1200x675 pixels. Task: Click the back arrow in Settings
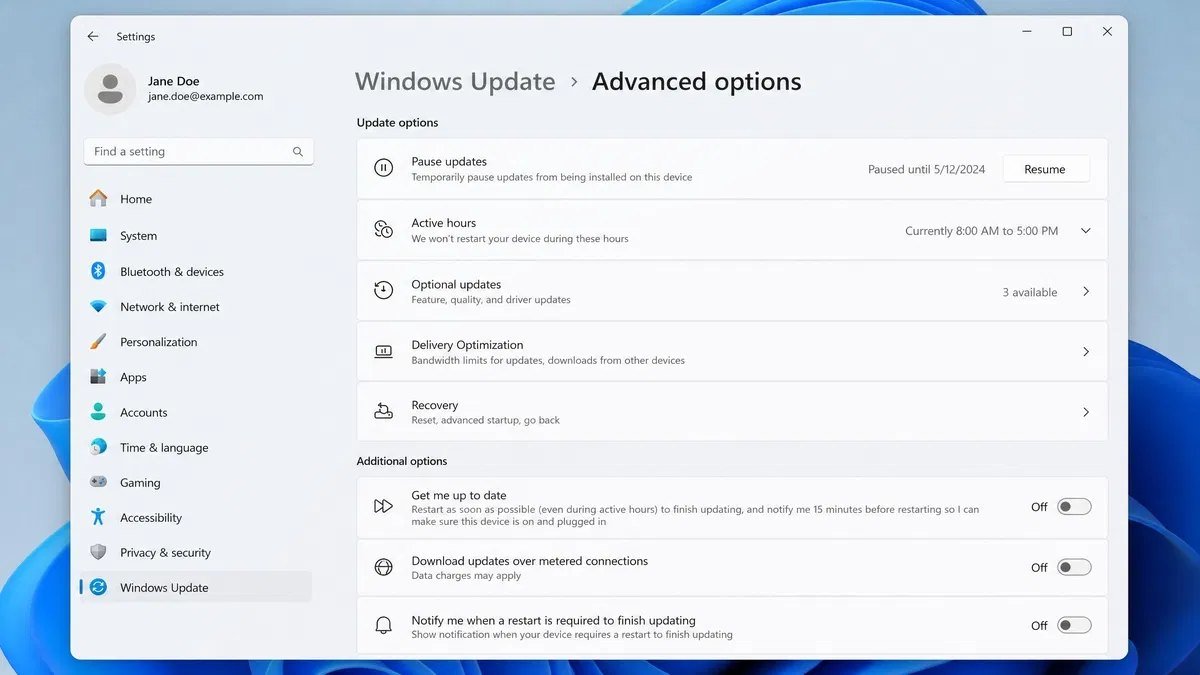(x=93, y=36)
